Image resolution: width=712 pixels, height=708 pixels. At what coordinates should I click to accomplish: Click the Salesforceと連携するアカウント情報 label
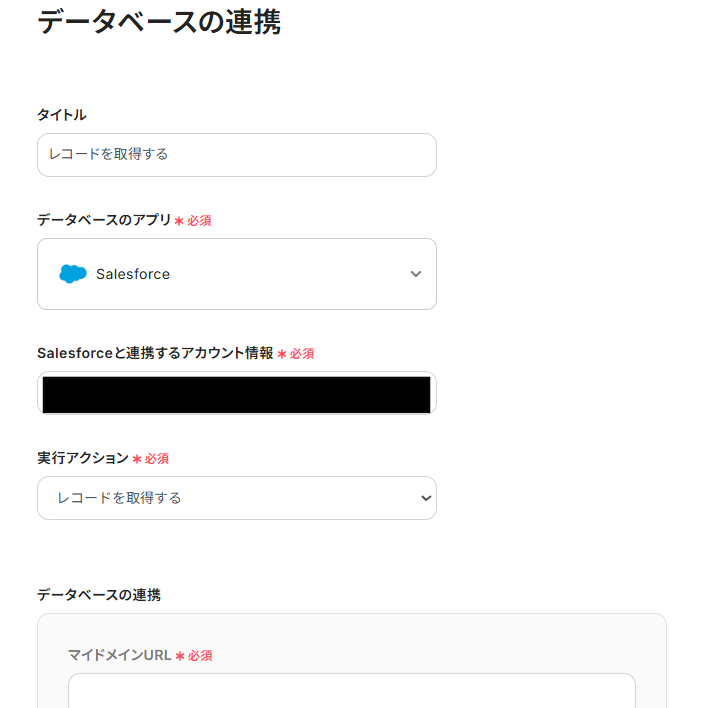[155, 353]
